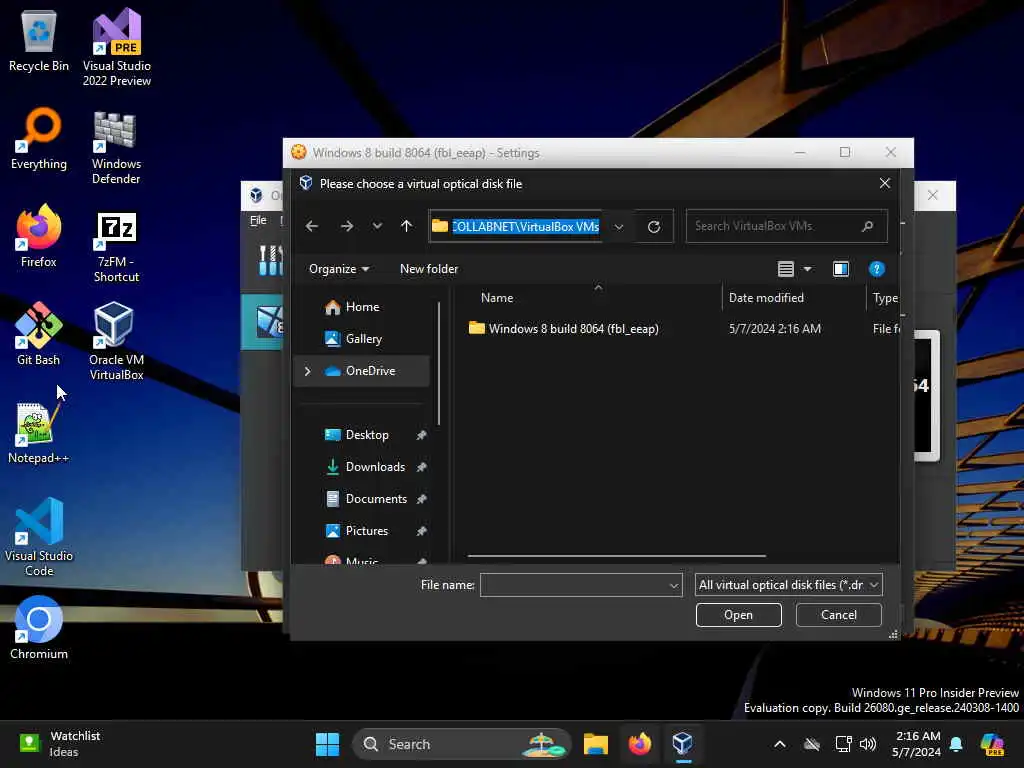
Task: Open Desktop quick access folder
Action: 367,435
